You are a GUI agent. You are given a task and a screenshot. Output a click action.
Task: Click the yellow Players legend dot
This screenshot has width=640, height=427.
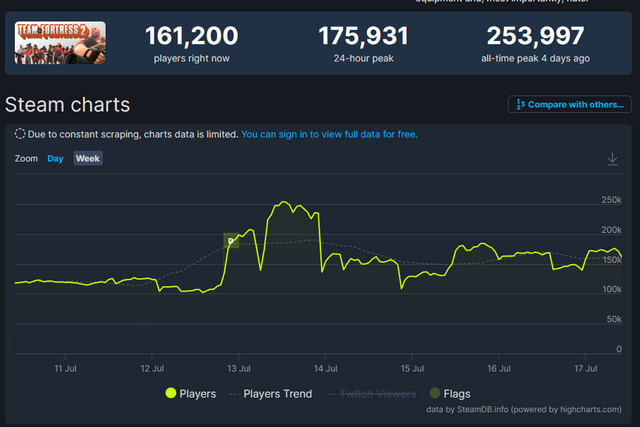[x=171, y=394]
